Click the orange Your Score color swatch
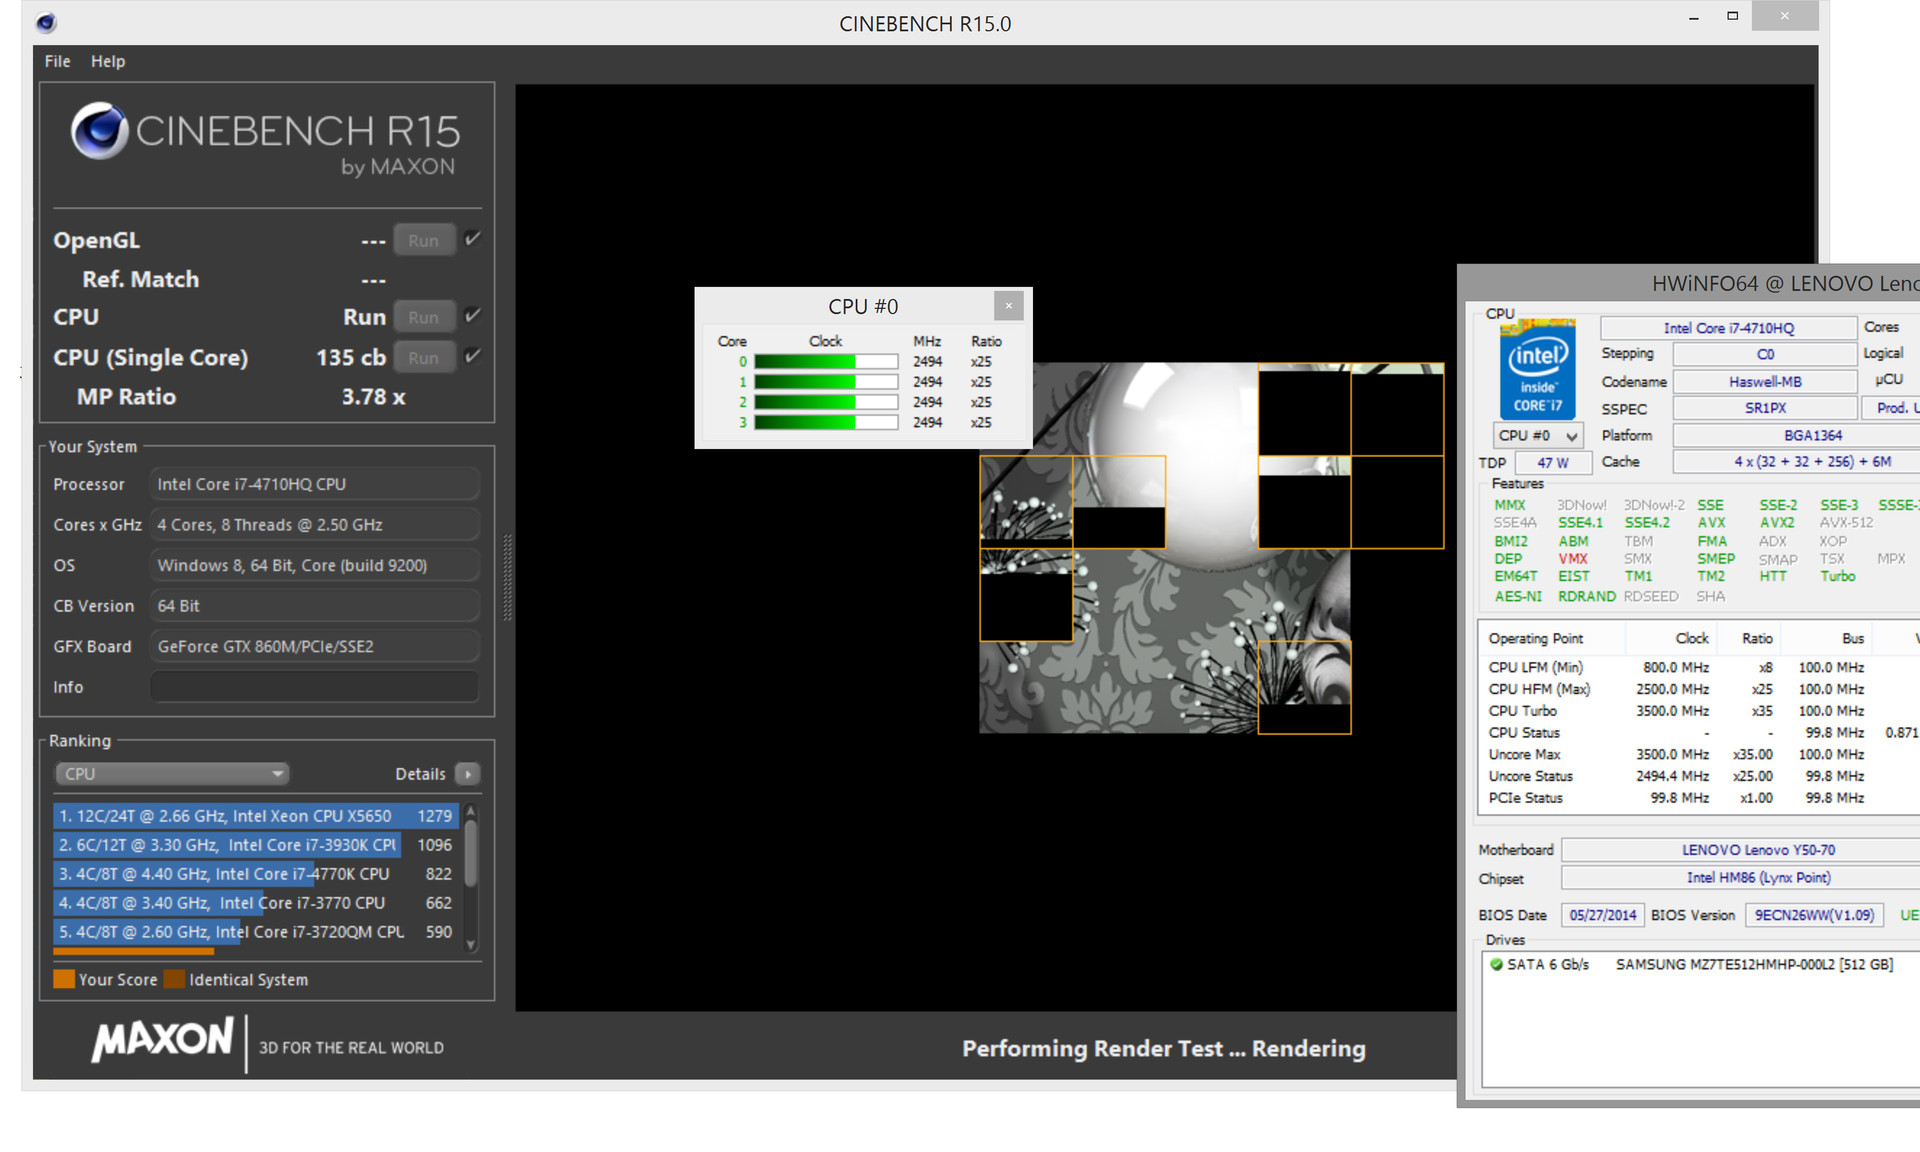The image size is (1920, 1152). point(64,979)
